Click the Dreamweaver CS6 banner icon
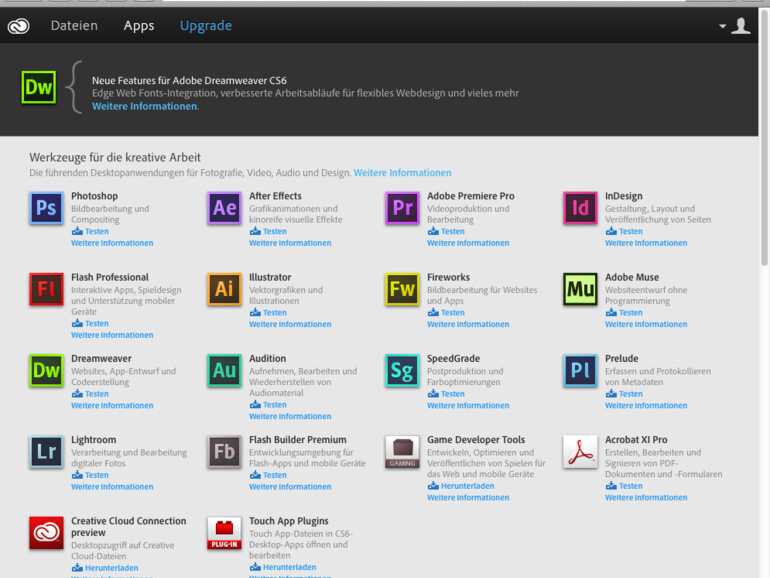Image resolution: width=770 pixels, height=578 pixels. [39, 87]
